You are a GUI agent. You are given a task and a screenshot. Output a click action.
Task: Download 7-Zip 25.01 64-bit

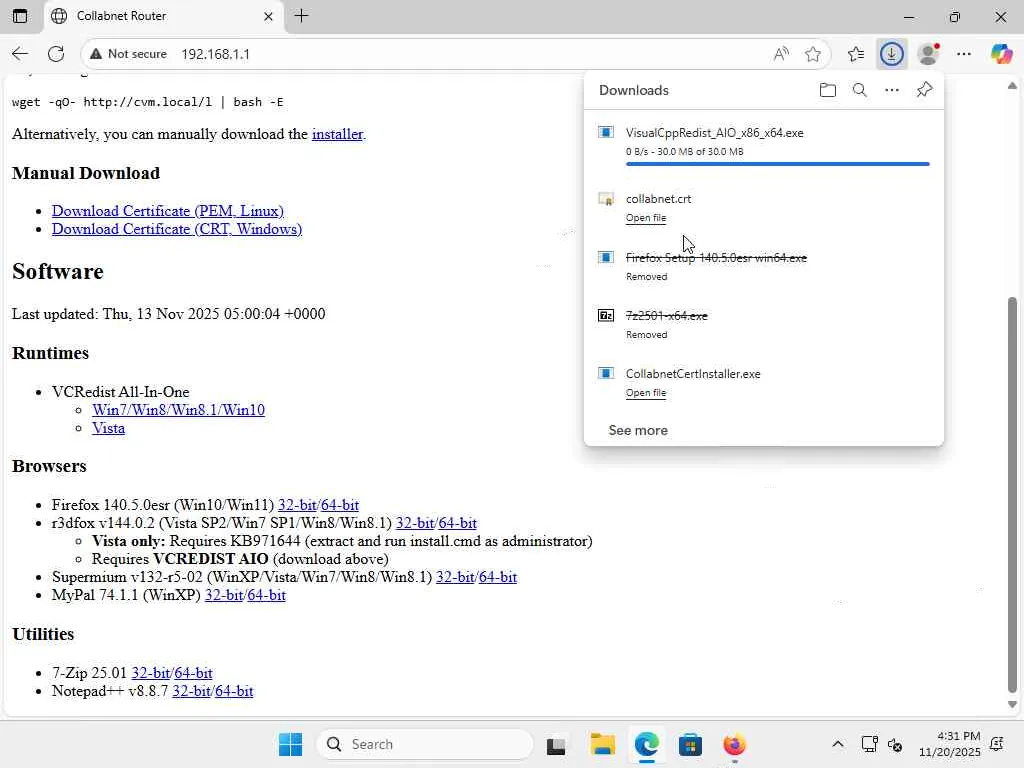pos(193,673)
